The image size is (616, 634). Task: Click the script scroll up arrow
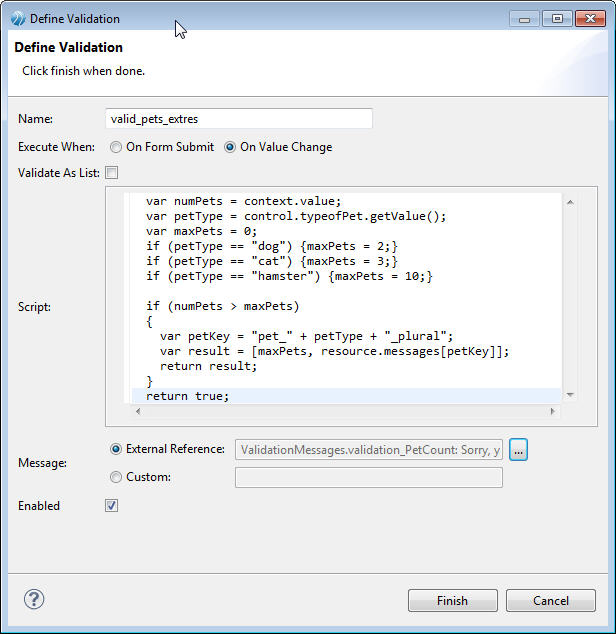tap(570, 203)
